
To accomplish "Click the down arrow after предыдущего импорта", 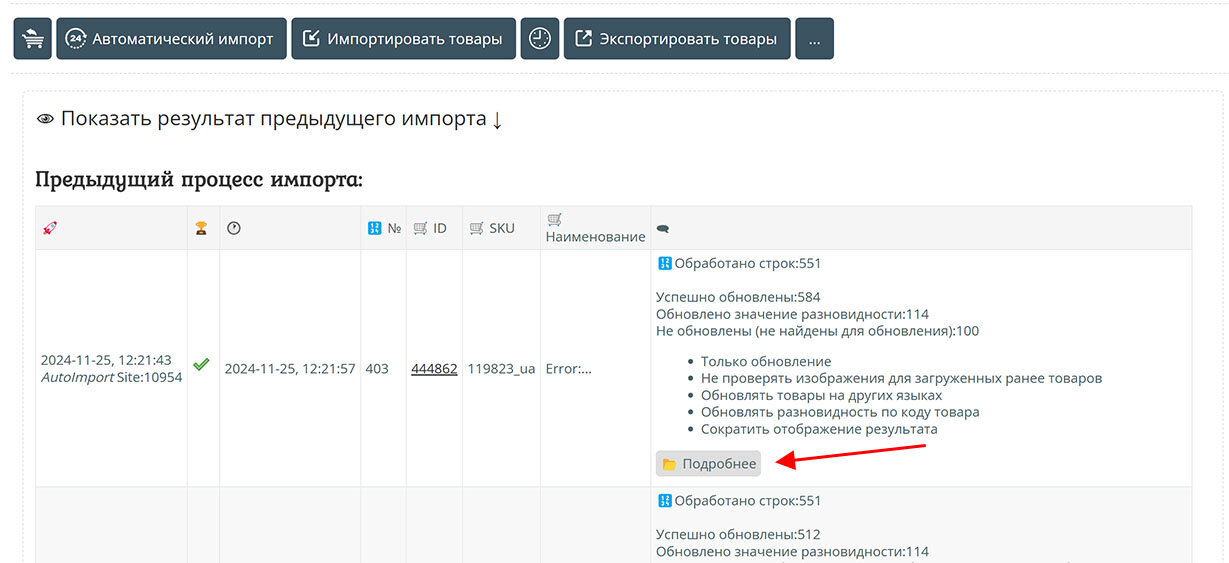I will [497, 120].
